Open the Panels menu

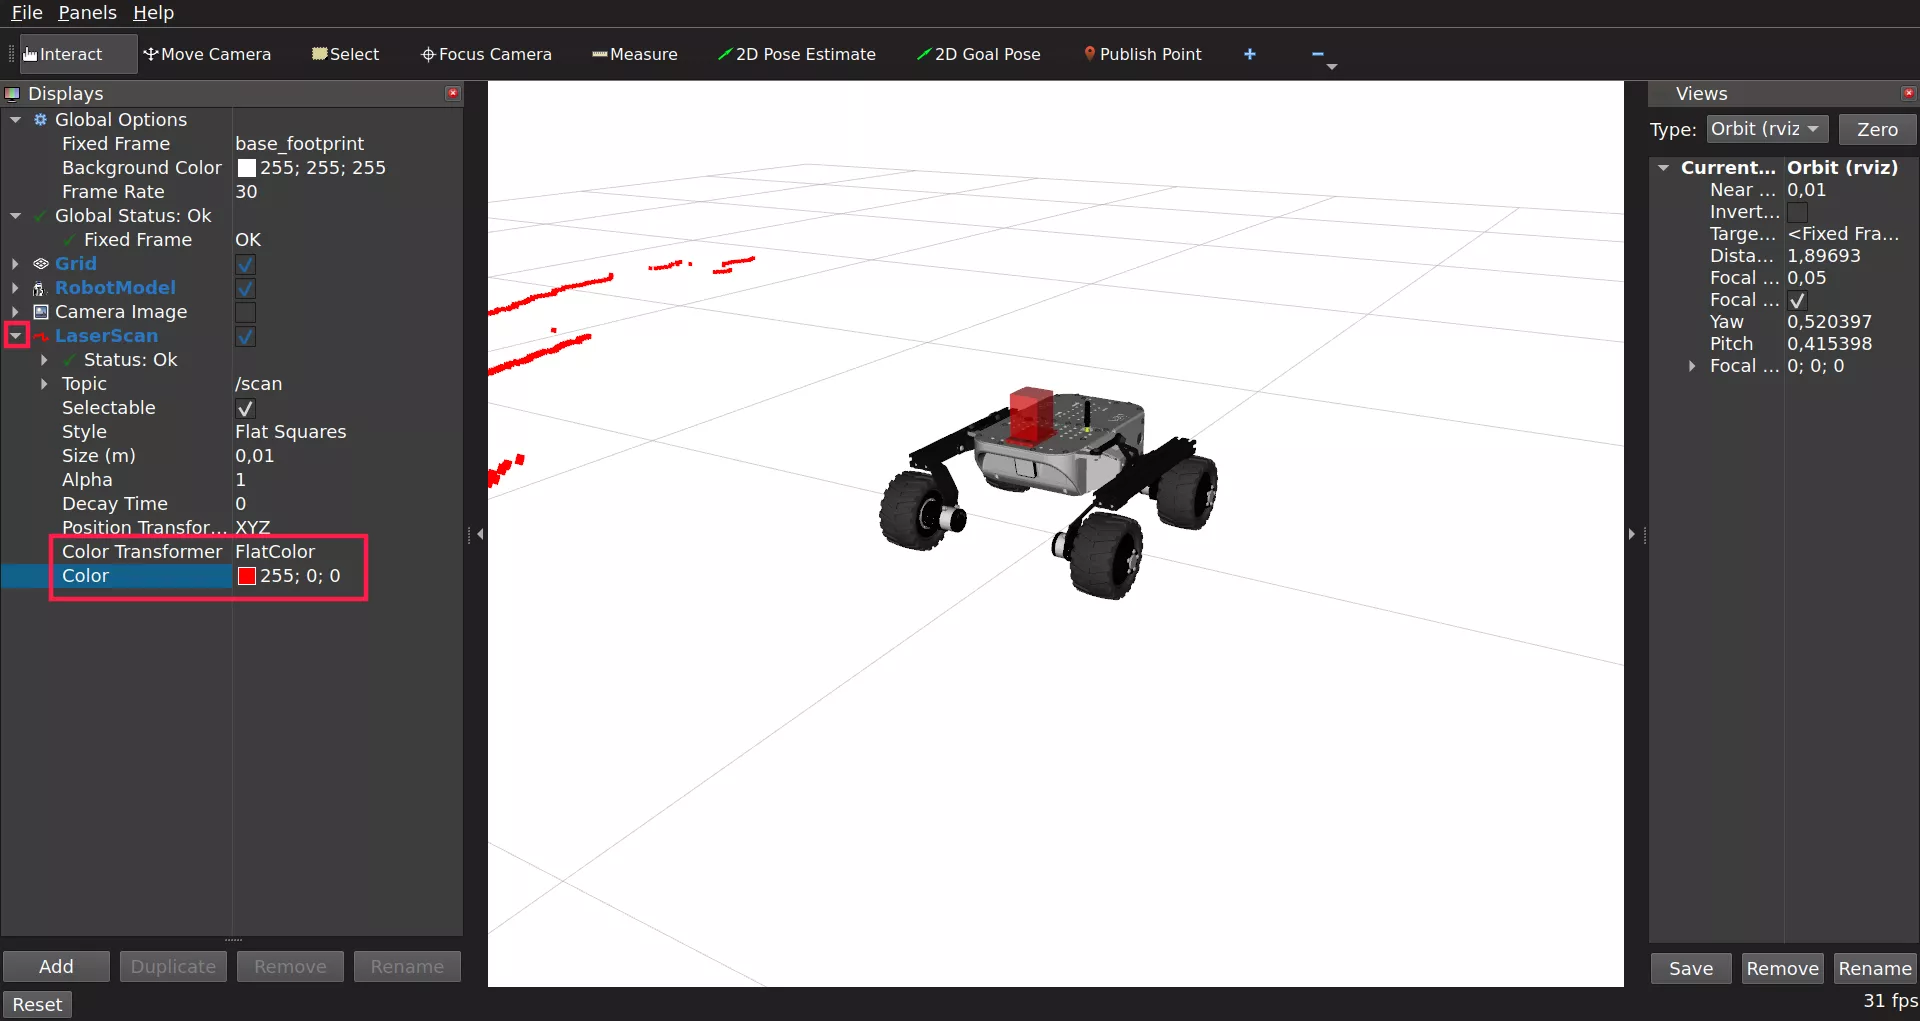point(87,13)
